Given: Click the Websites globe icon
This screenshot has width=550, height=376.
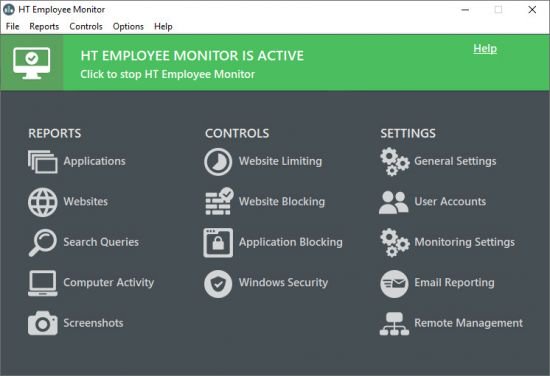Looking at the screenshot, I should click(x=42, y=202).
